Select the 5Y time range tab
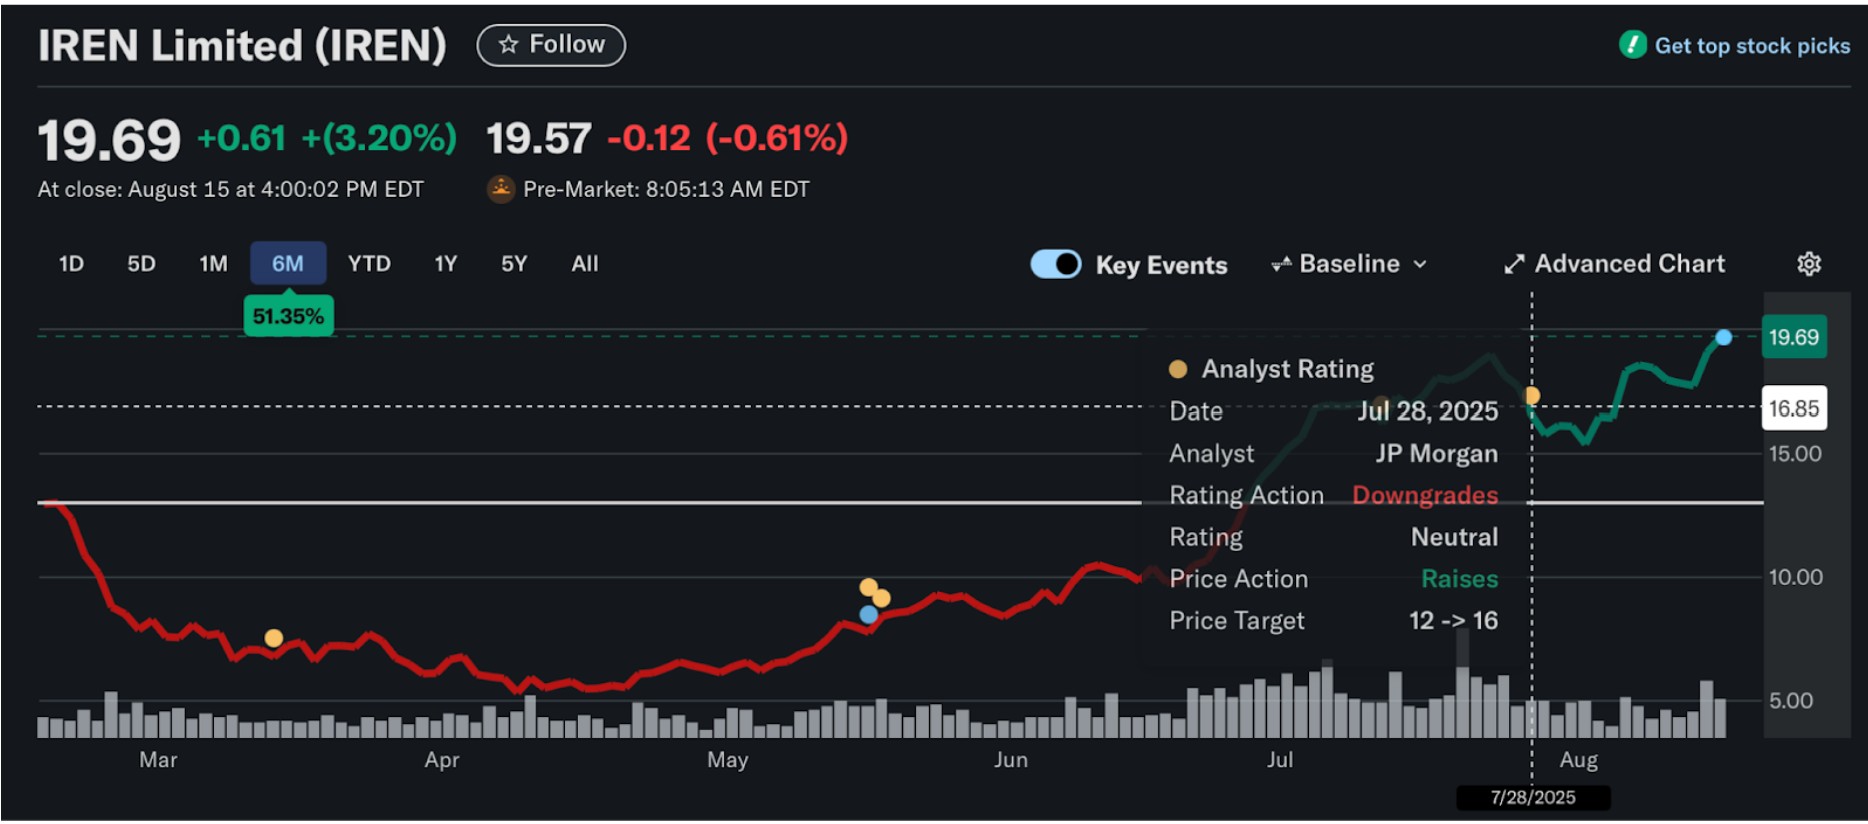This screenshot has height=824, width=1868. coord(514,264)
